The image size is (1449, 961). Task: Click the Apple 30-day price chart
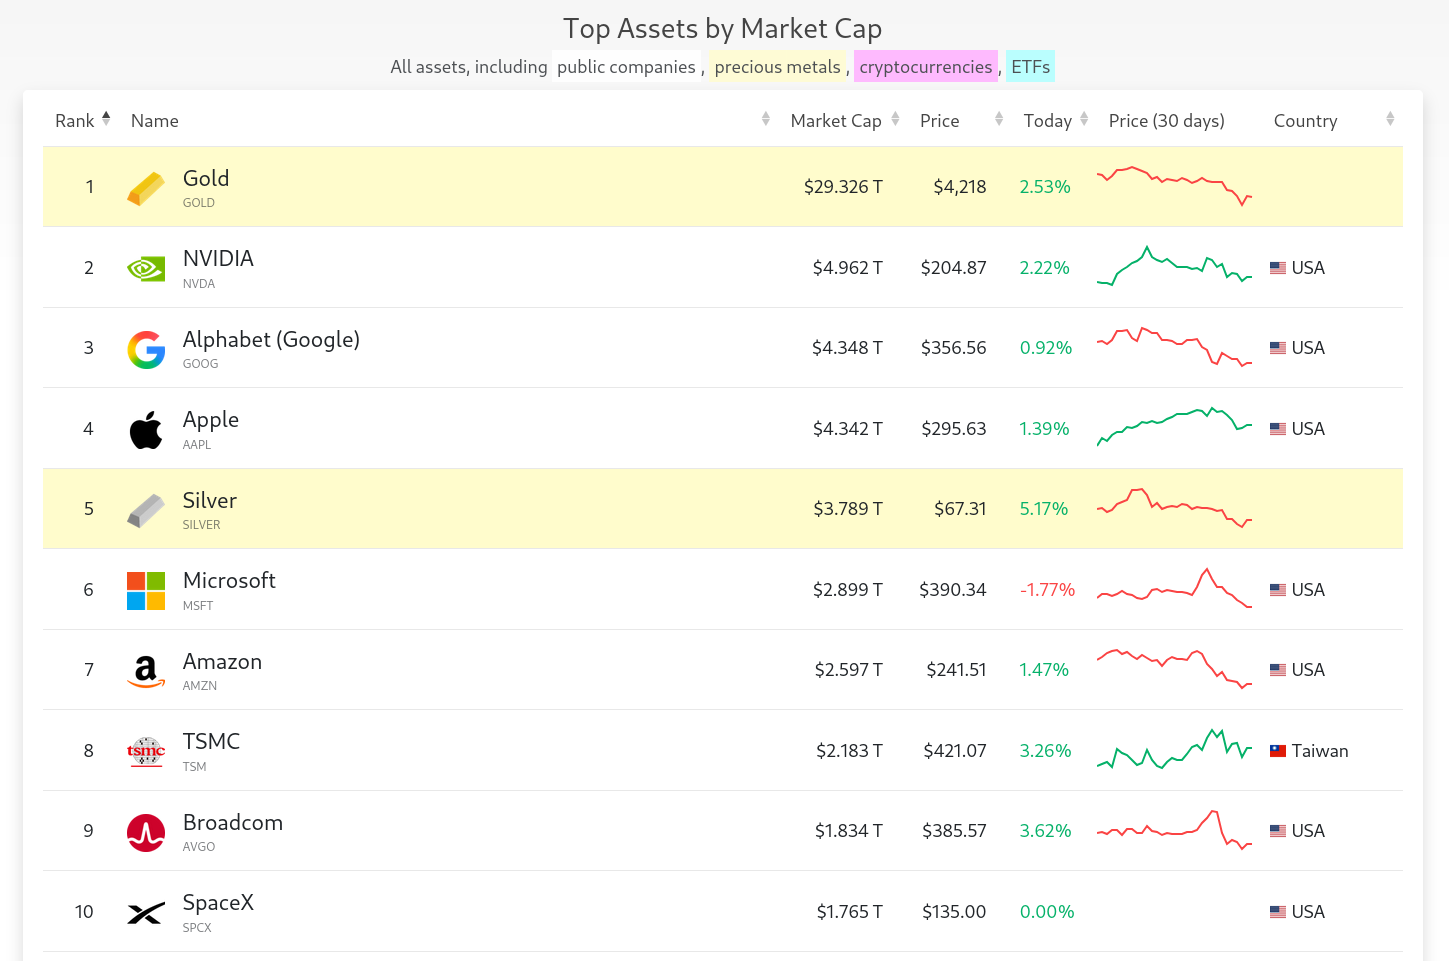[1174, 427]
